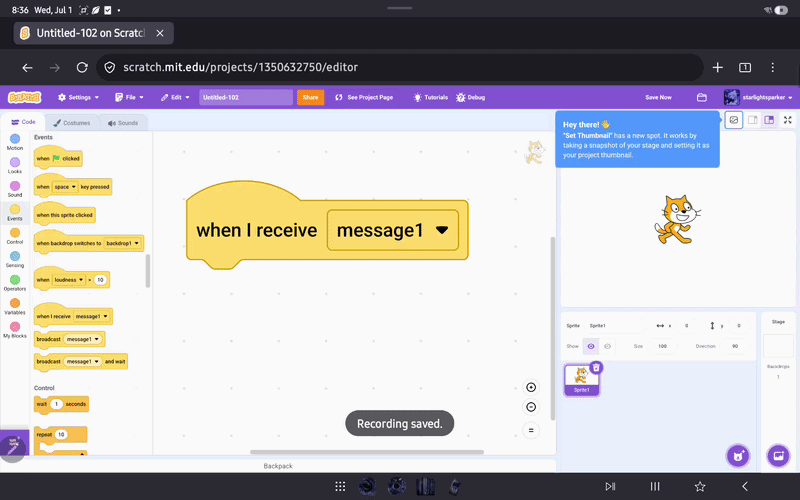
Task: Switch to the Code tab
Action: (x=23, y=122)
